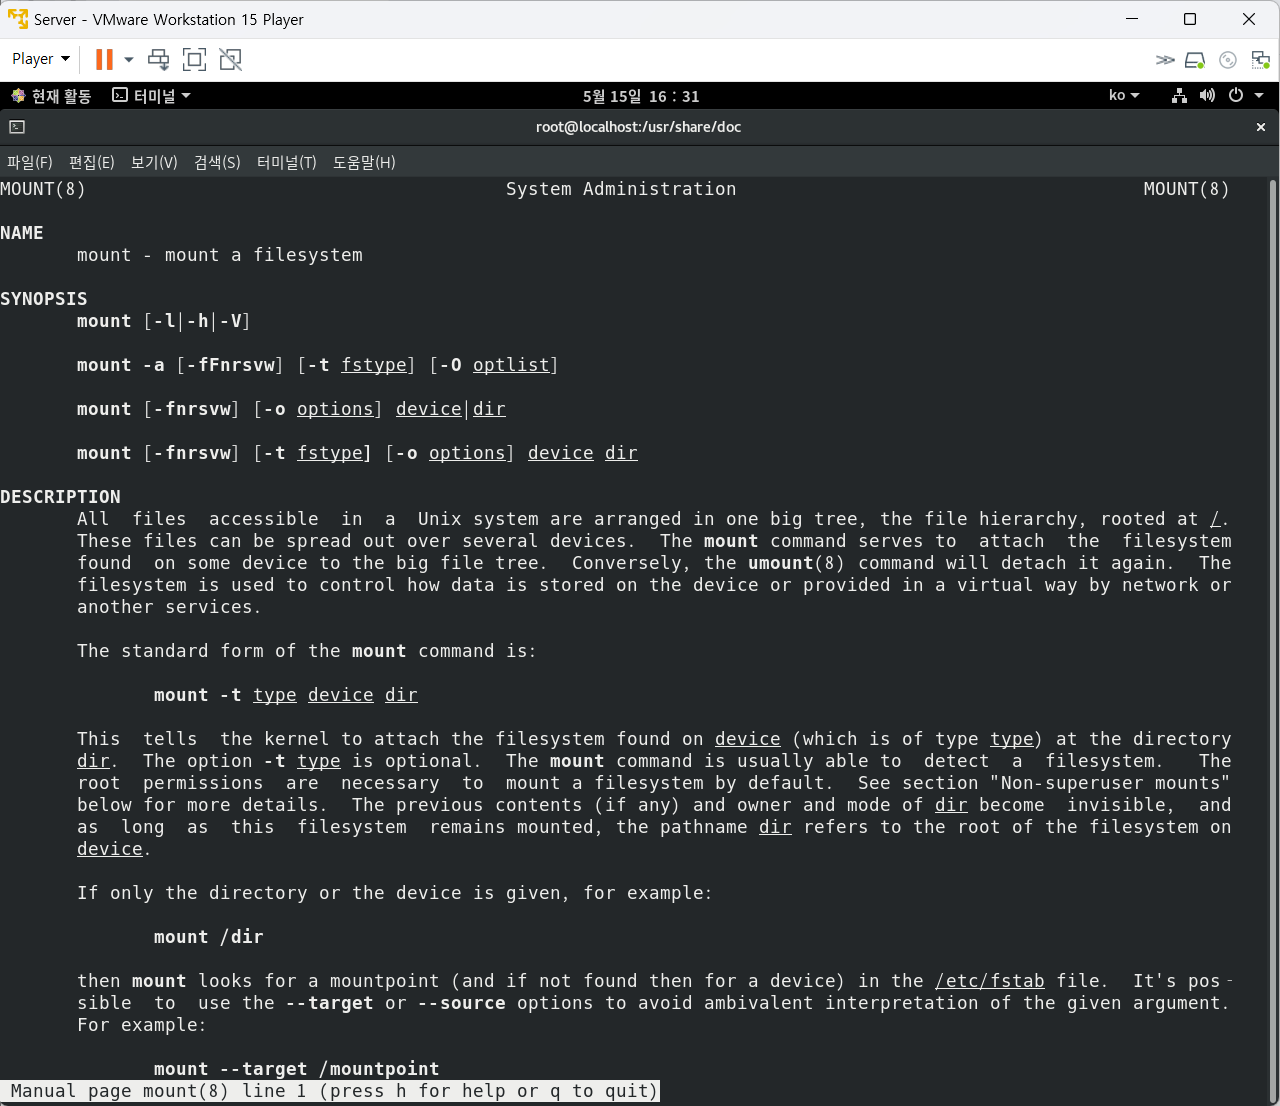Click the terminal icon in the window title bar

[x=17, y=127]
